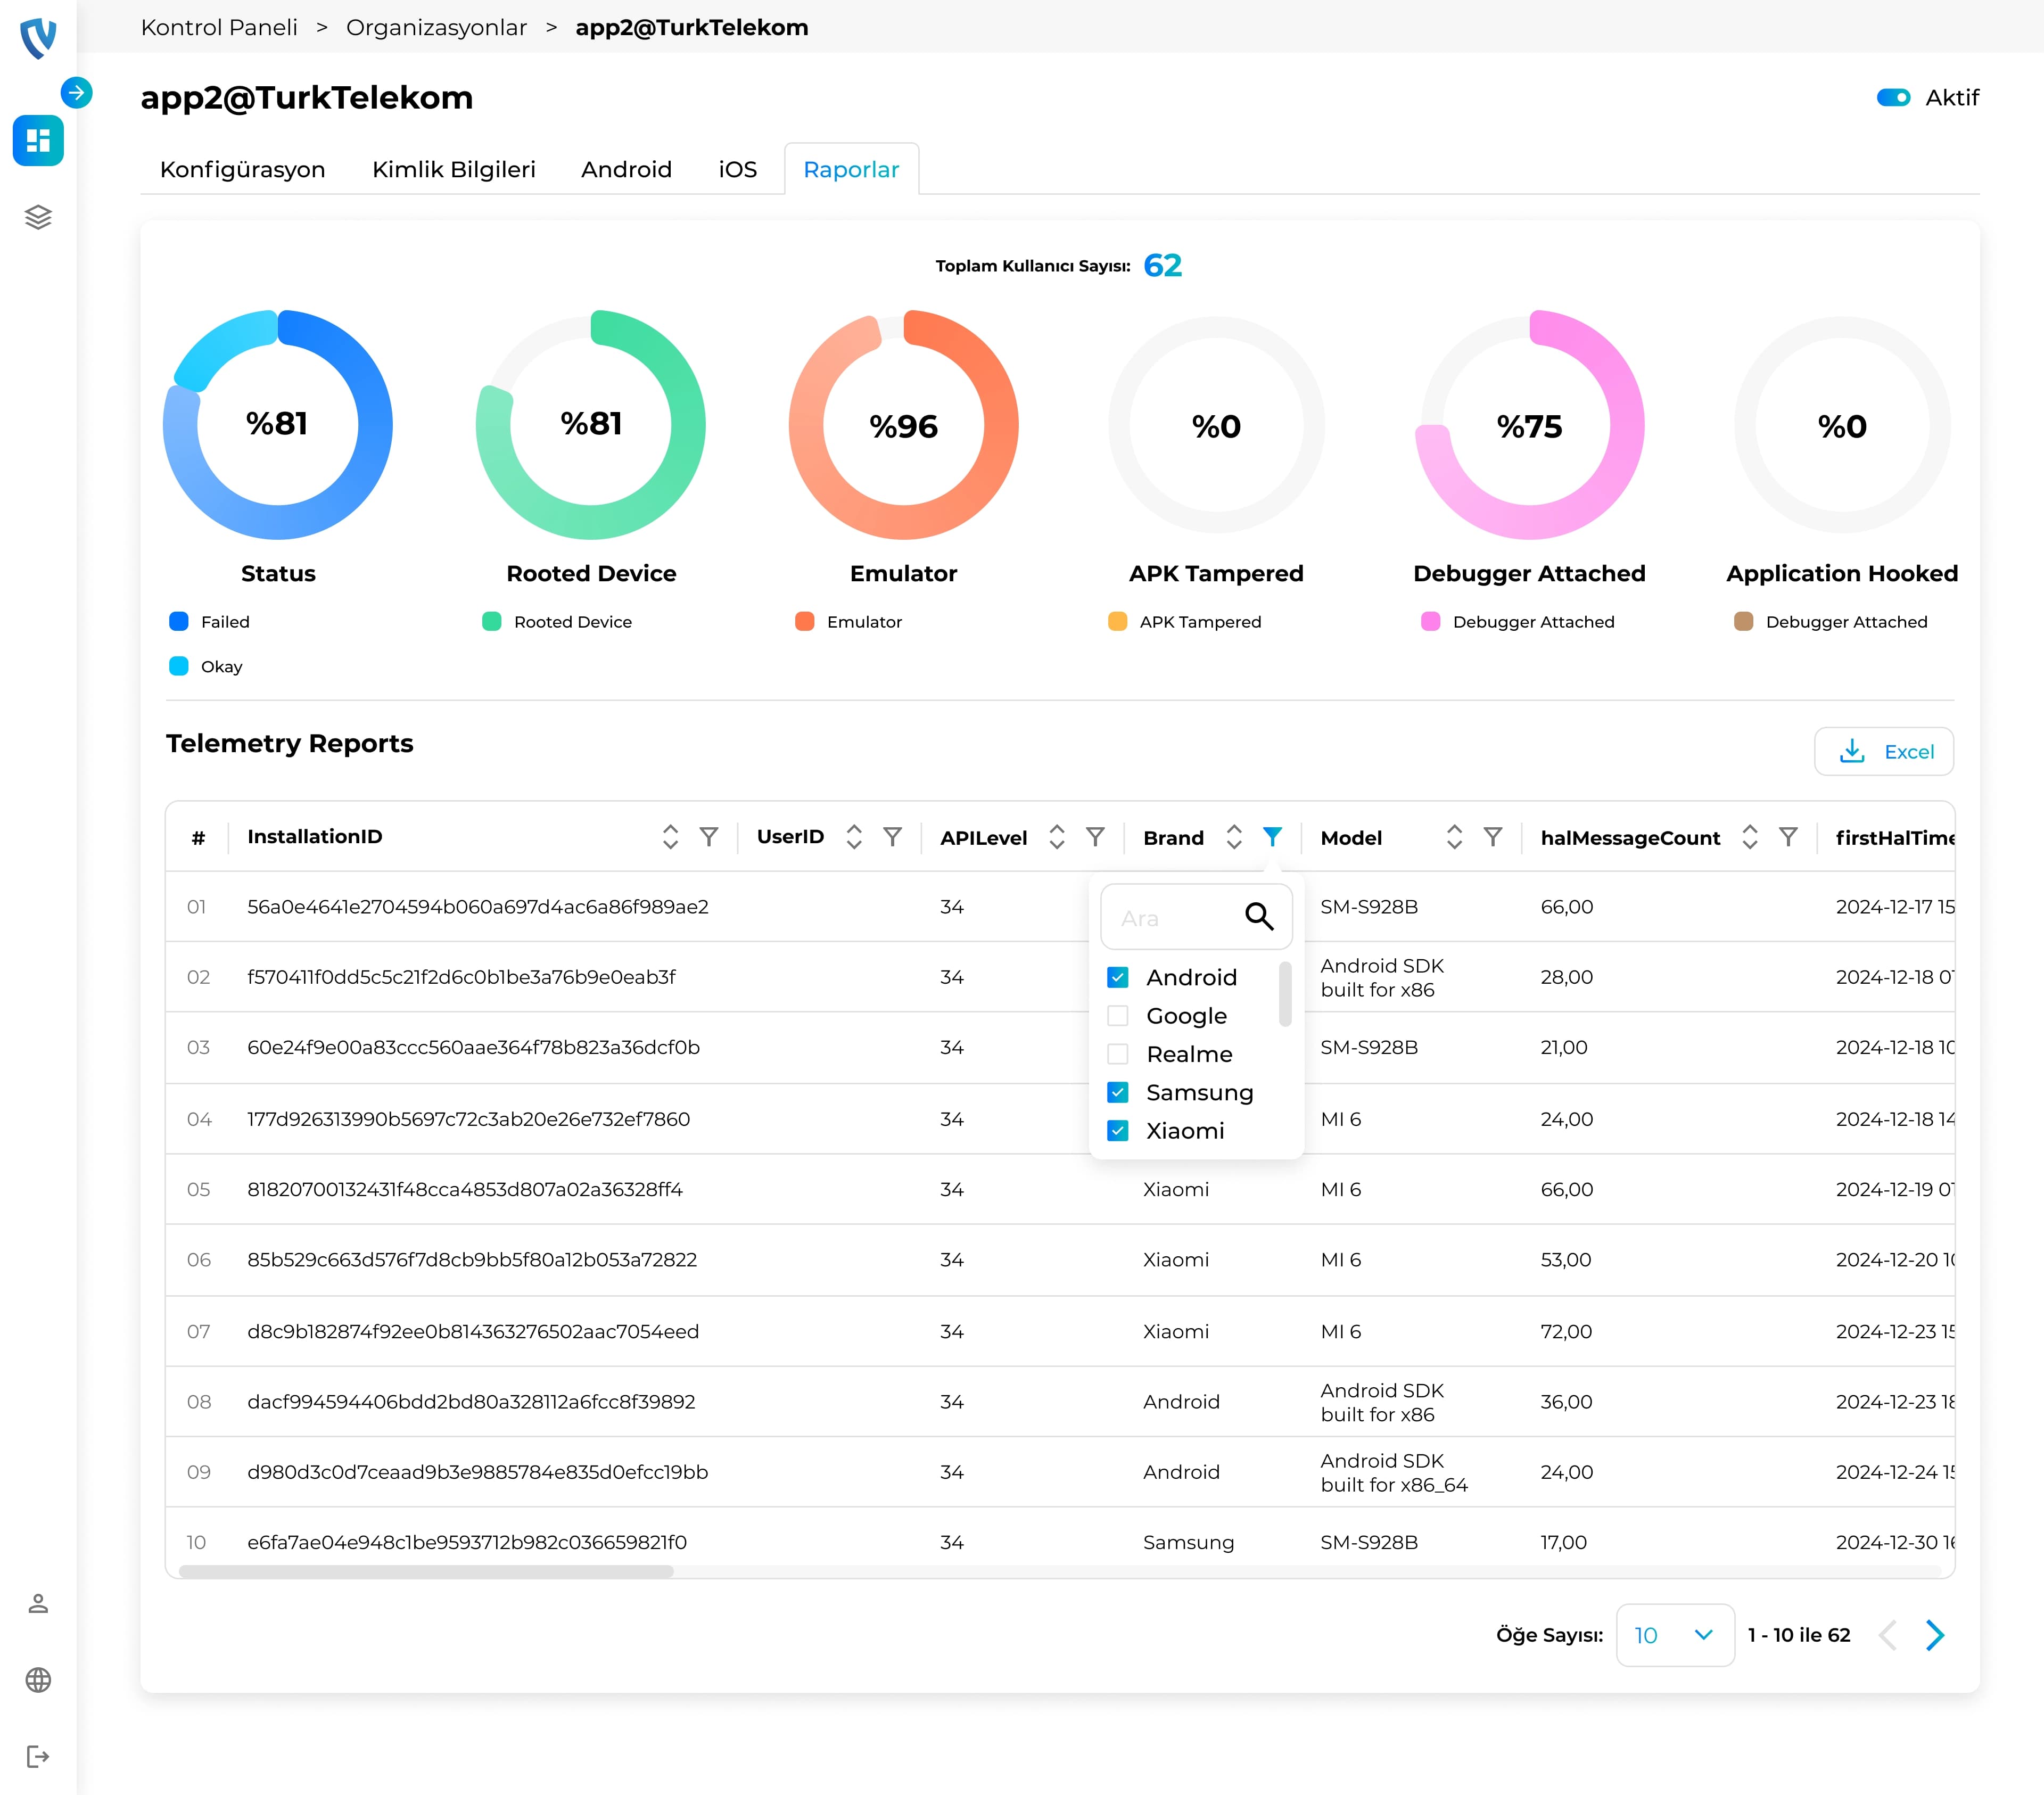Filter the InstallationID column
This screenshot has height=1795, width=2044.
point(709,837)
